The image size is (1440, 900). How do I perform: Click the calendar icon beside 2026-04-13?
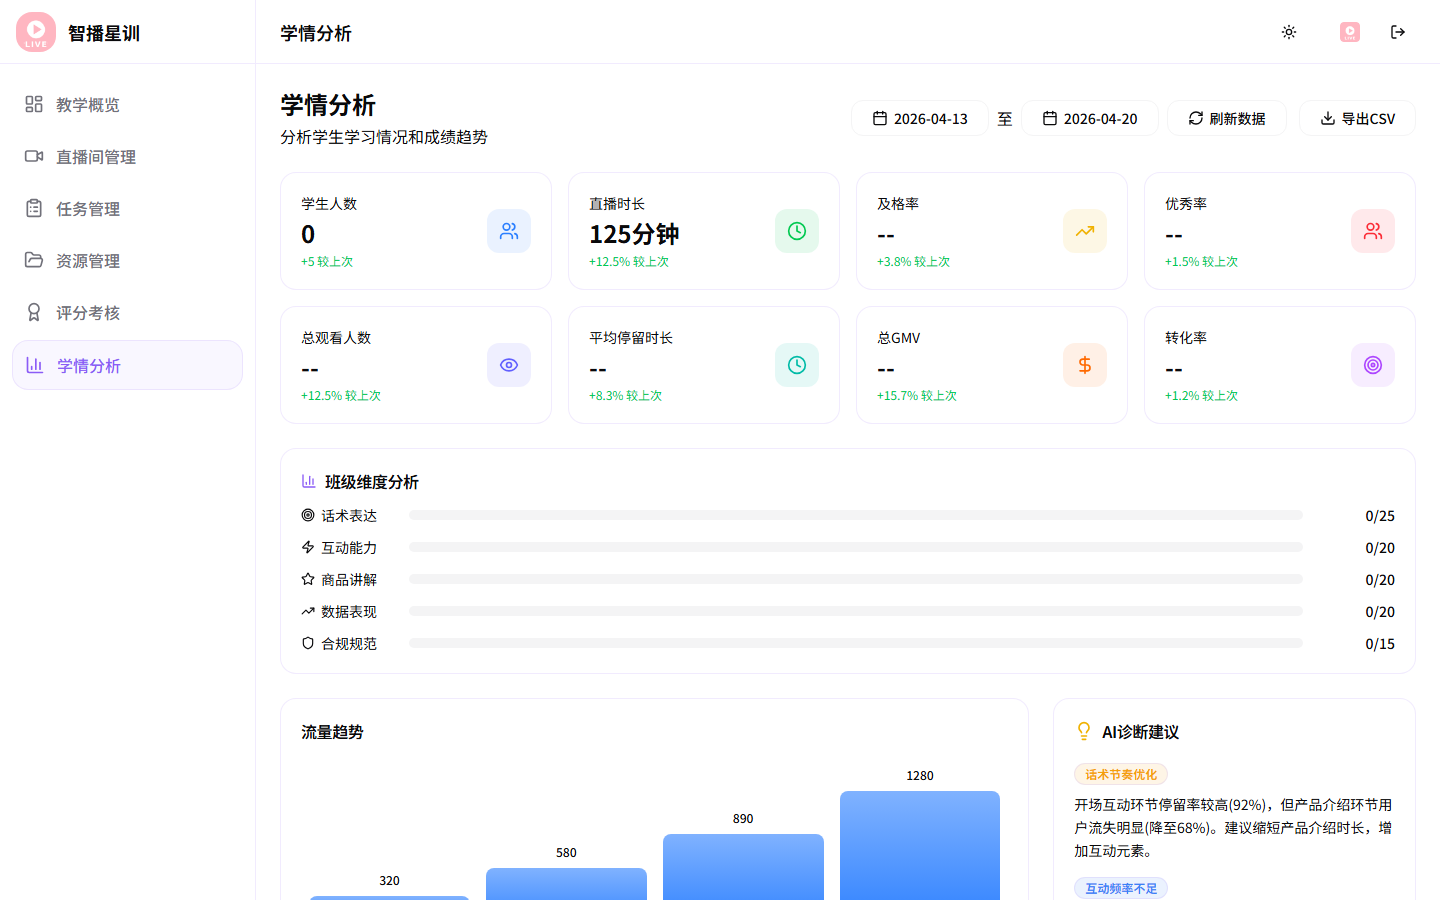tap(880, 118)
